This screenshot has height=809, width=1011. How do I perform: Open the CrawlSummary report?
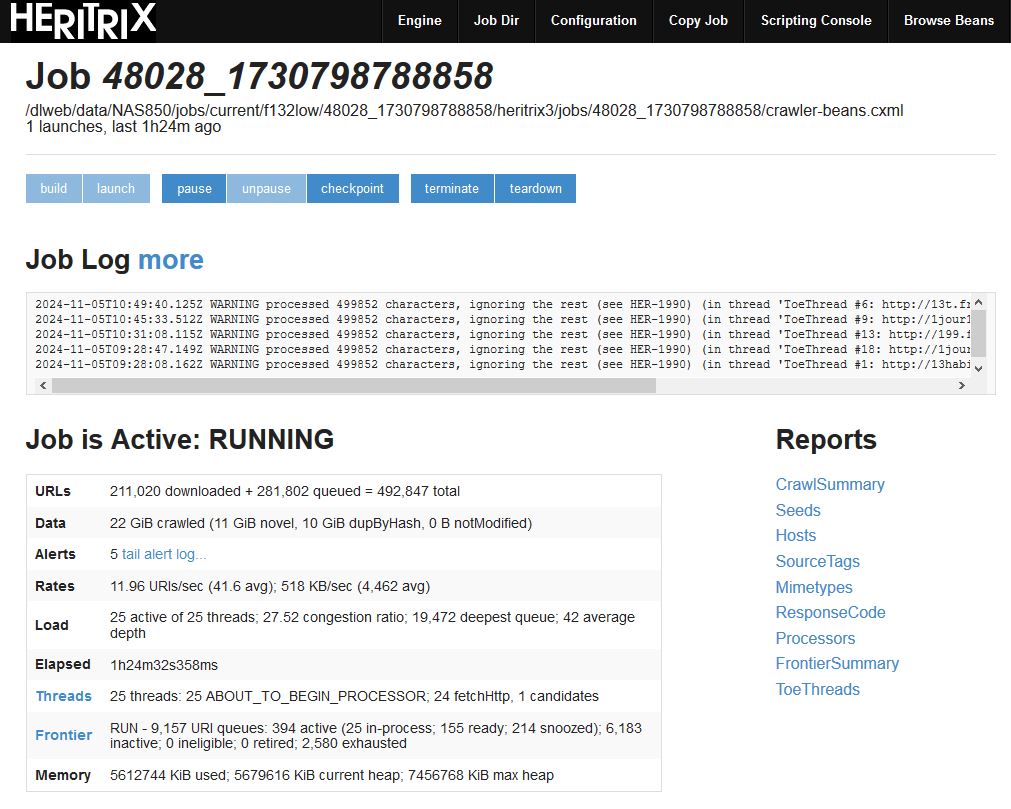(830, 485)
